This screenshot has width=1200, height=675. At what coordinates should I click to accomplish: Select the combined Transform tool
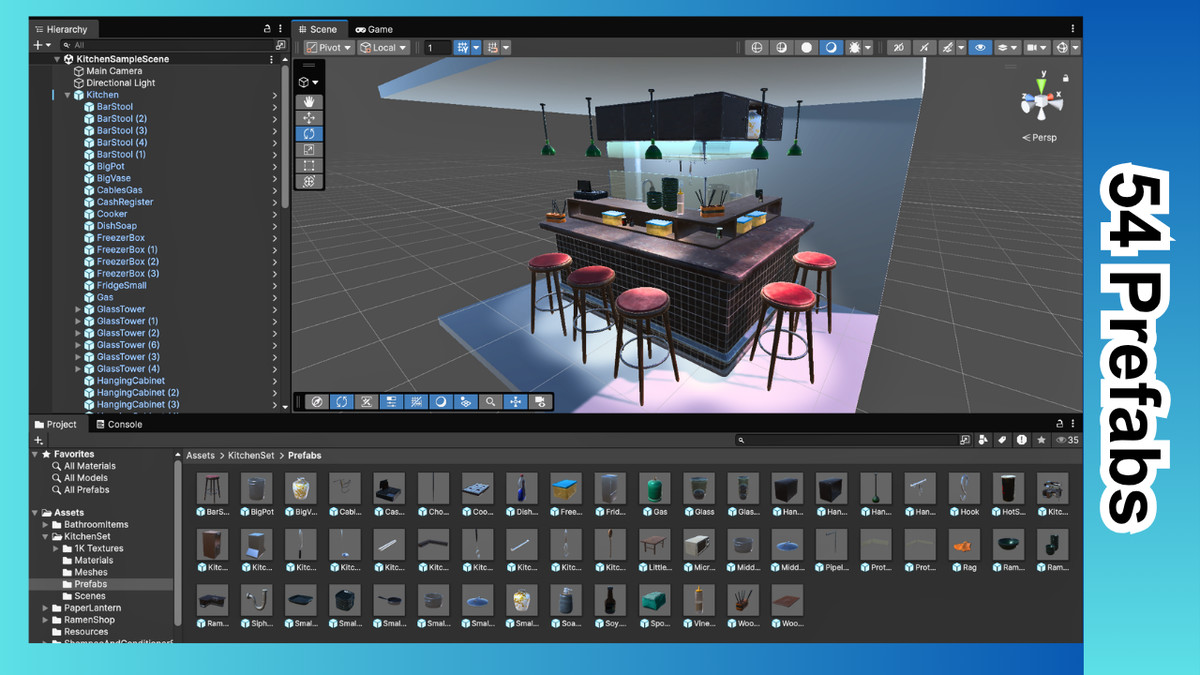310,182
